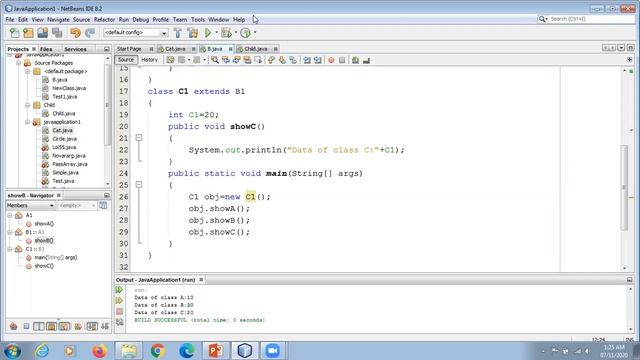Image resolution: width=640 pixels, height=360 pixels.
Task: Toggle Show Static Members filter in Navigator
Action: pyautogui.click(x=39, y=326)
